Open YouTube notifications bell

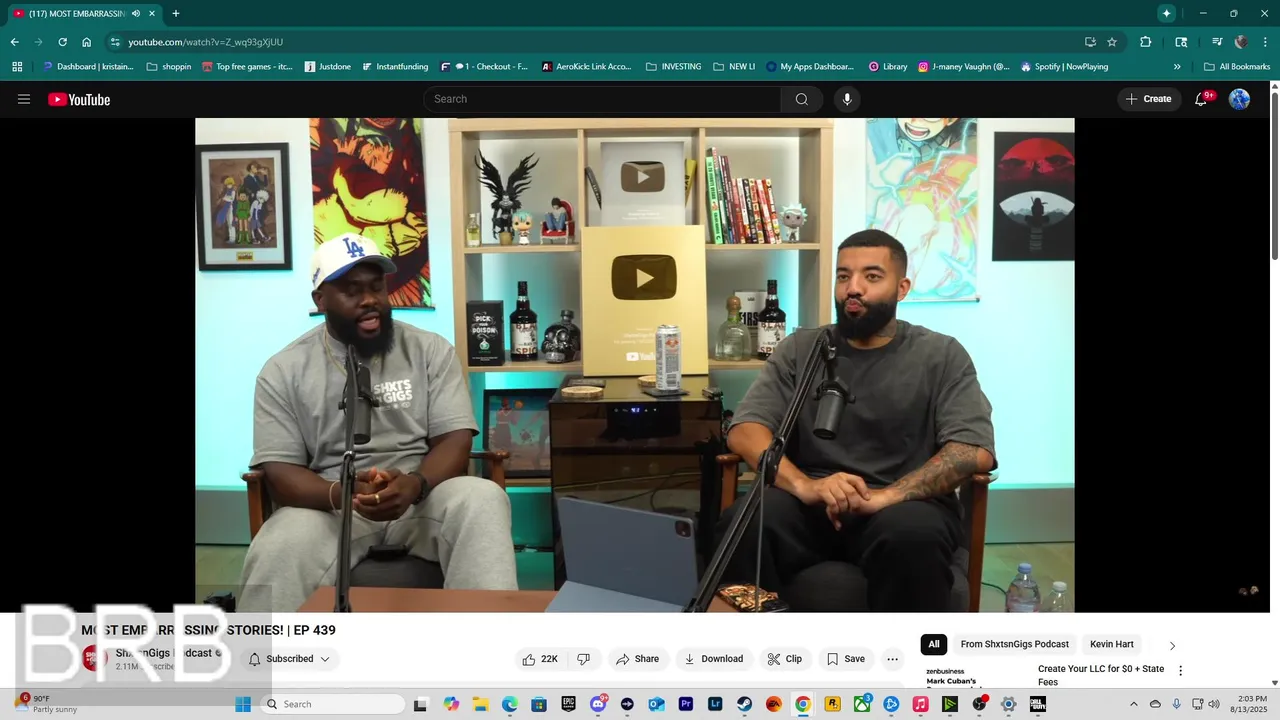tap(1202, 99)
